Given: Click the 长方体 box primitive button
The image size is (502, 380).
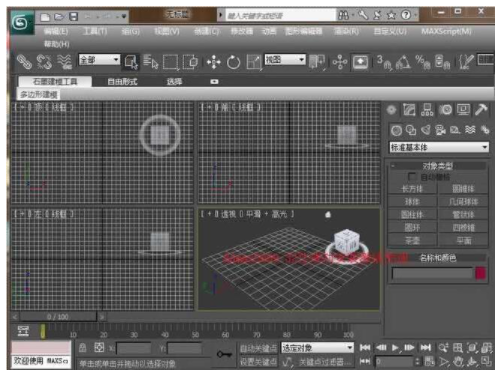Looking at the screenshot, I should coord(412,189).
